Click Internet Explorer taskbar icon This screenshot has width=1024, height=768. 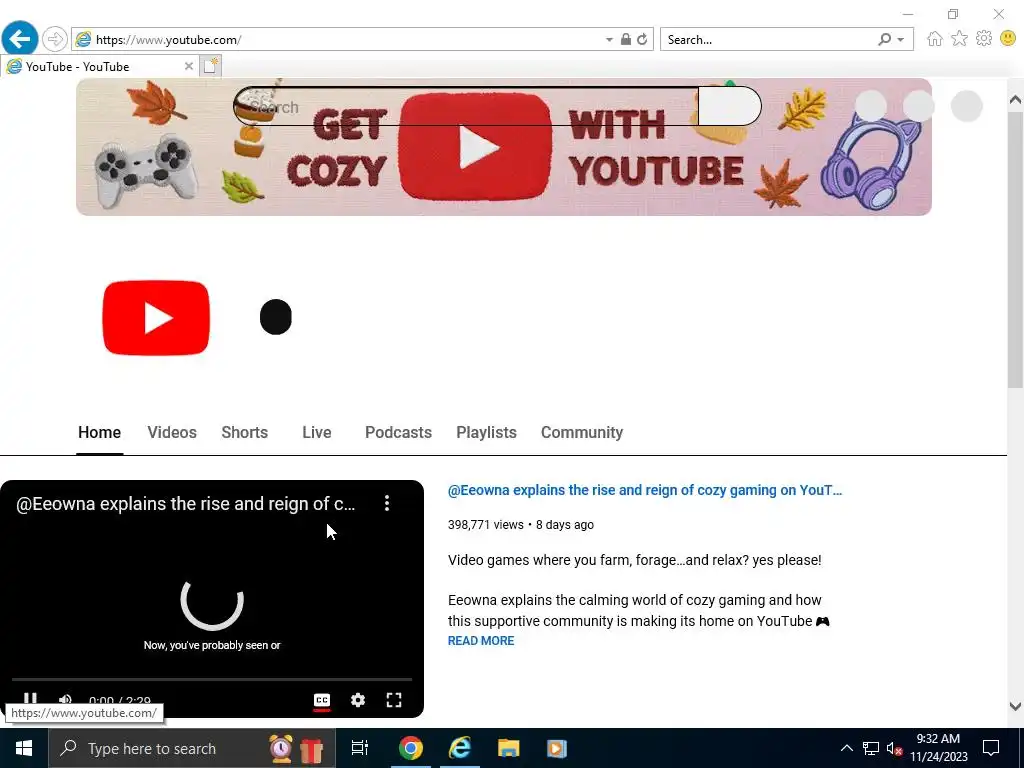point(460,748)
